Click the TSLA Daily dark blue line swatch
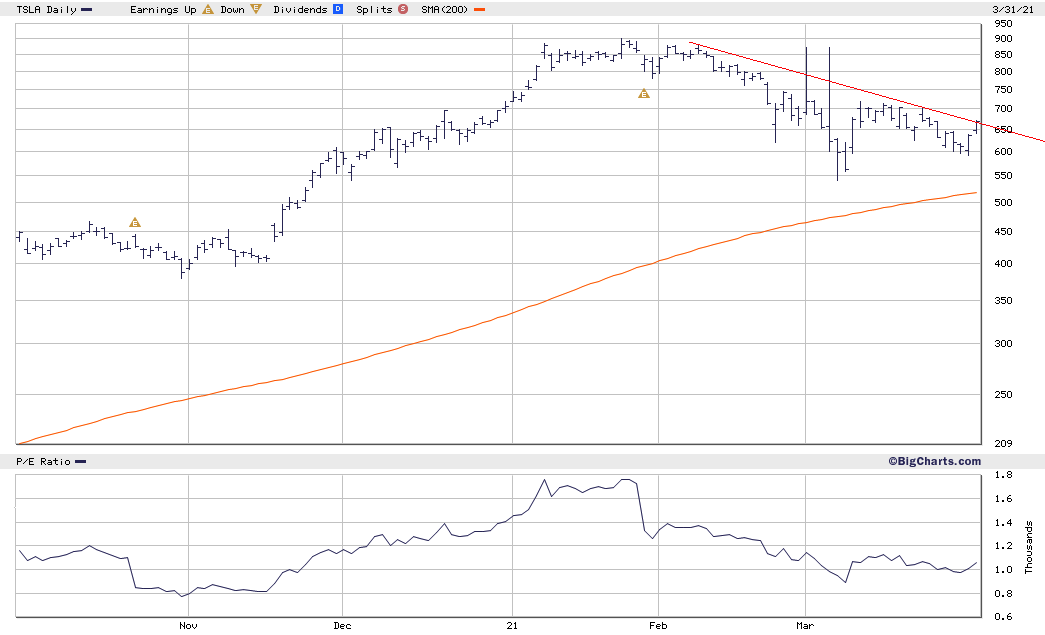 87,9
